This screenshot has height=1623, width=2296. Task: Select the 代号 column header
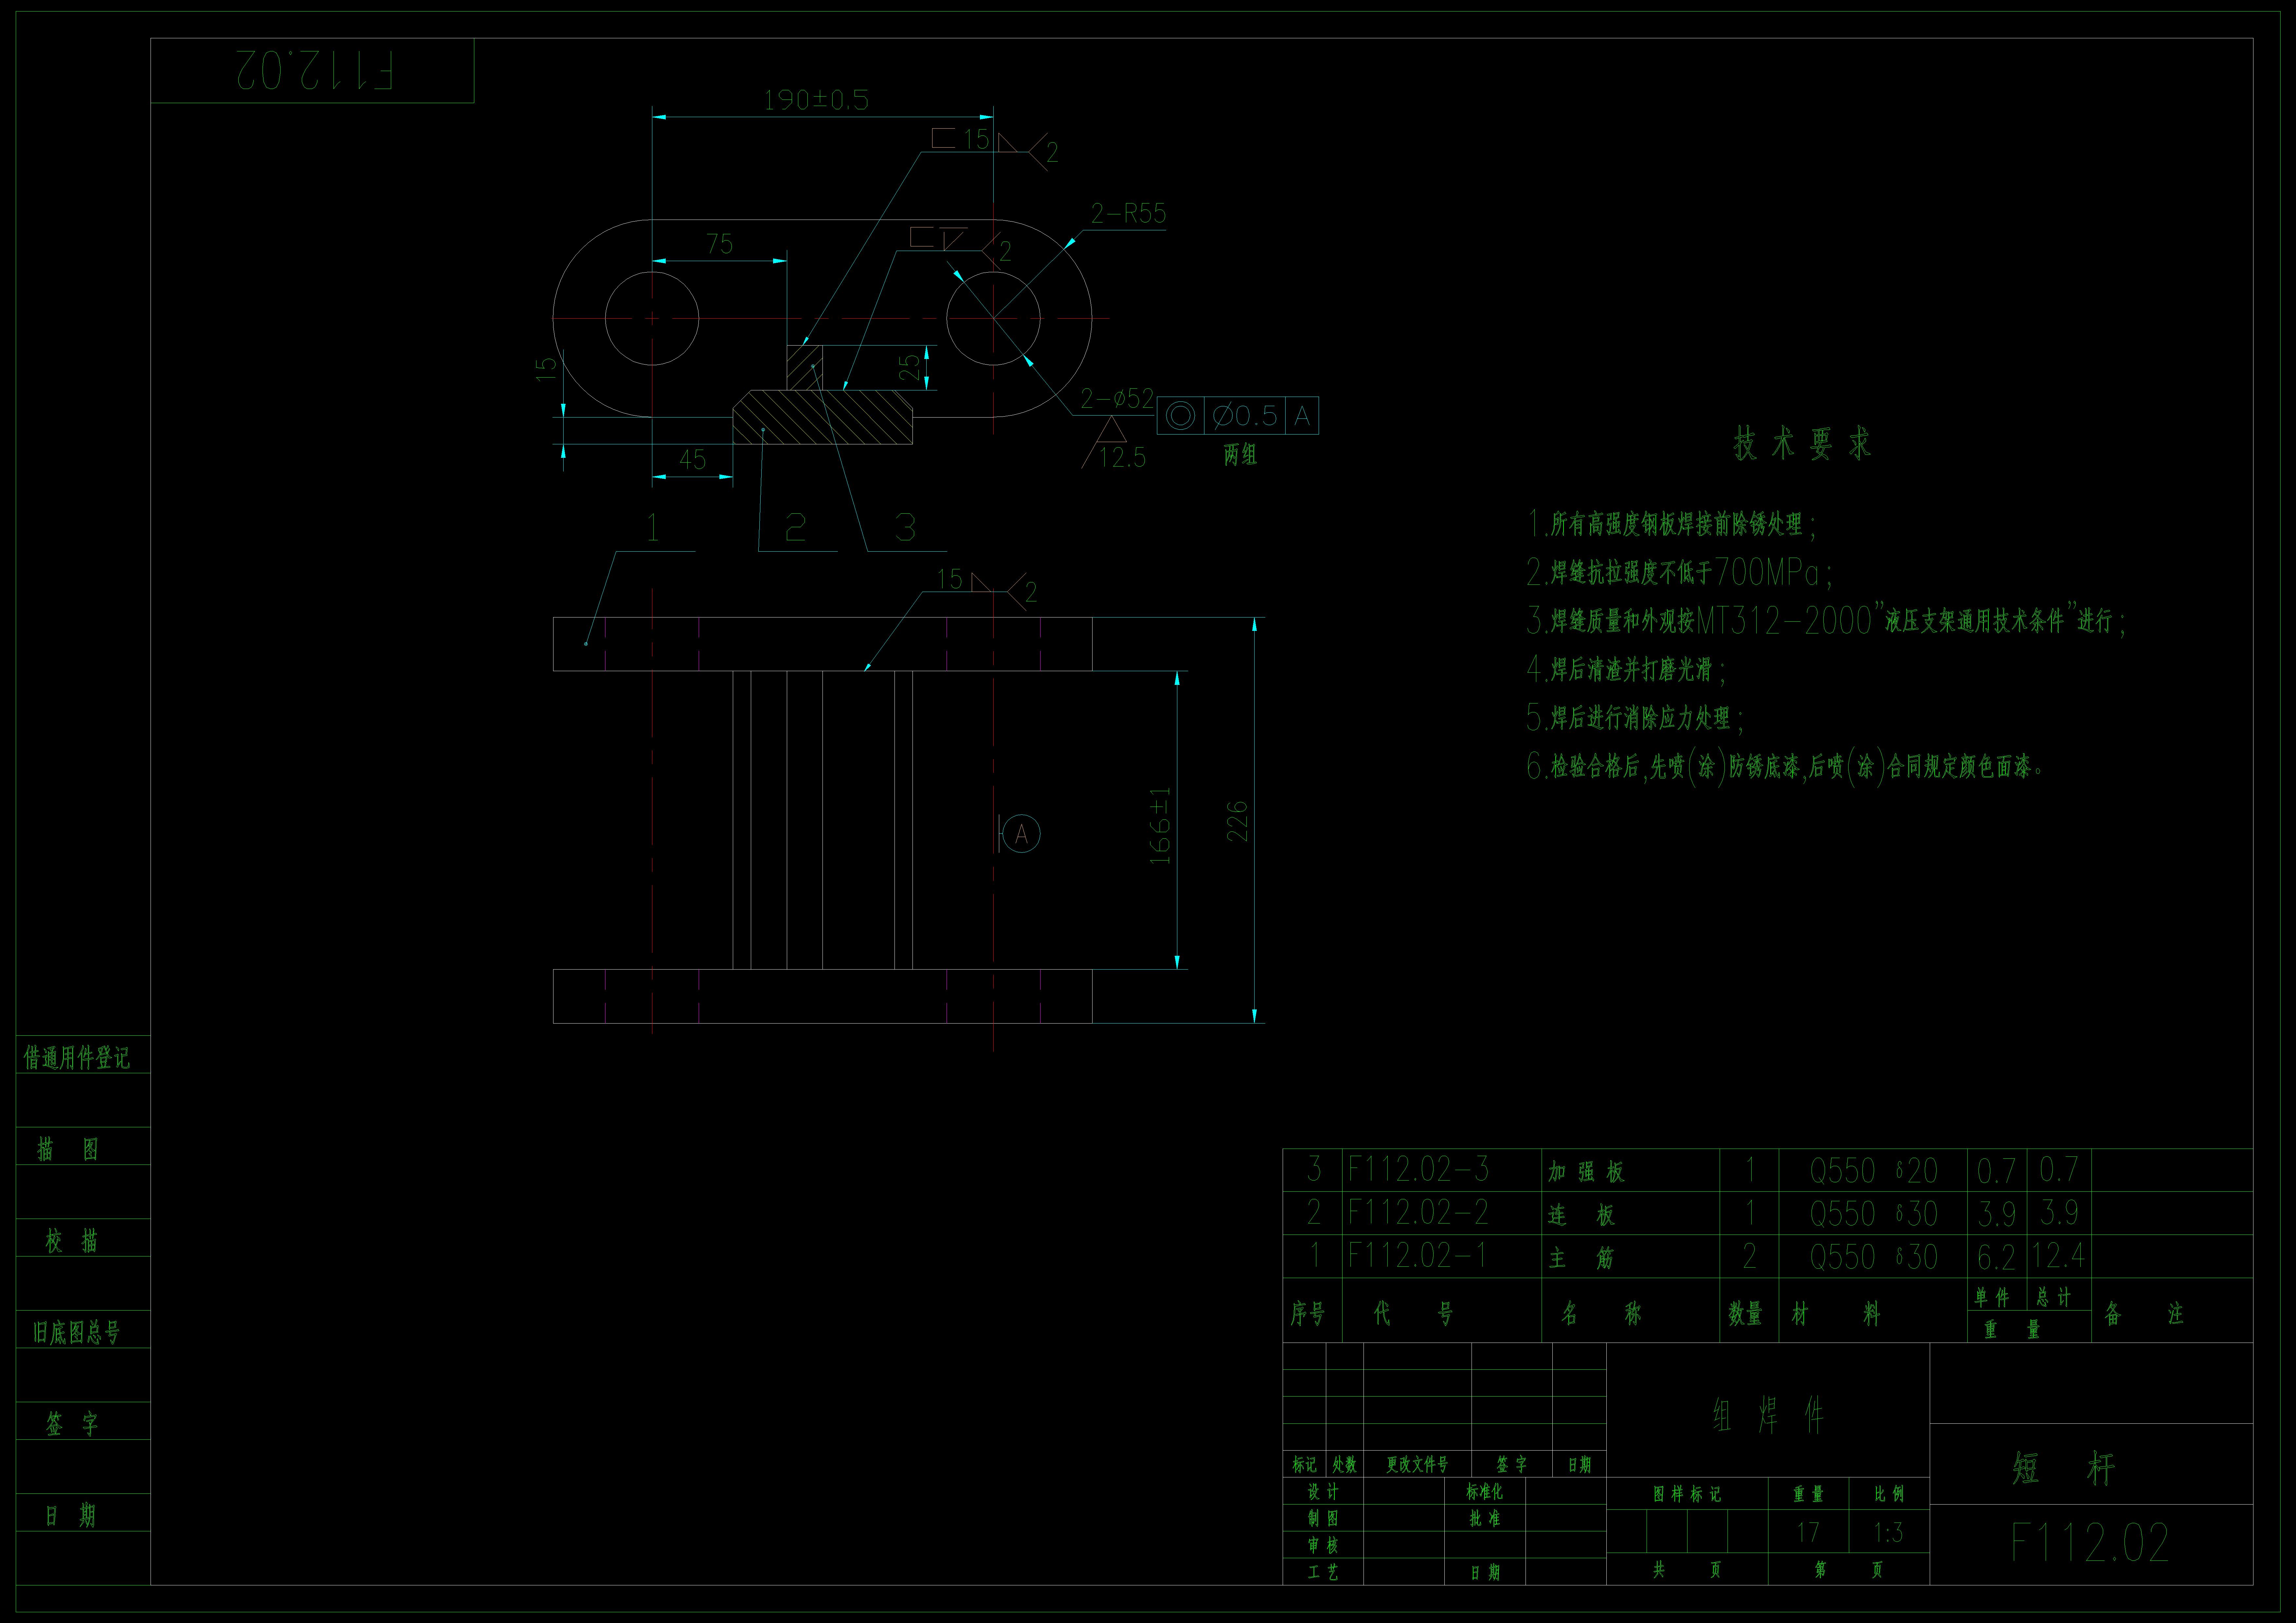point(1413,1313)
